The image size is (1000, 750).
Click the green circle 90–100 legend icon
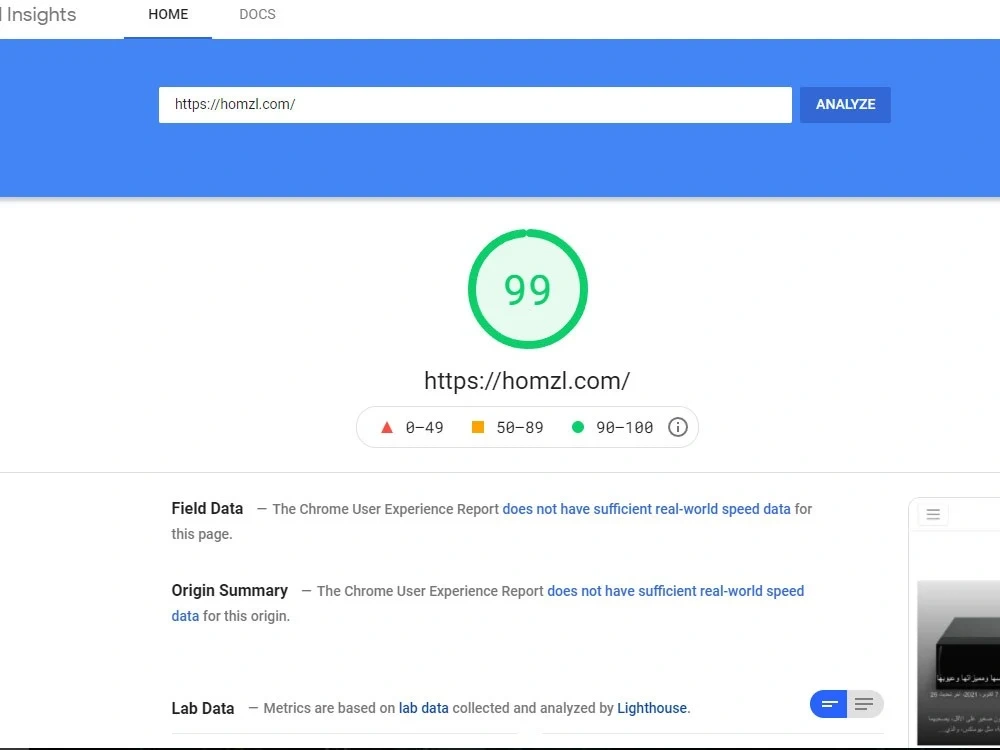pos(578,427)
